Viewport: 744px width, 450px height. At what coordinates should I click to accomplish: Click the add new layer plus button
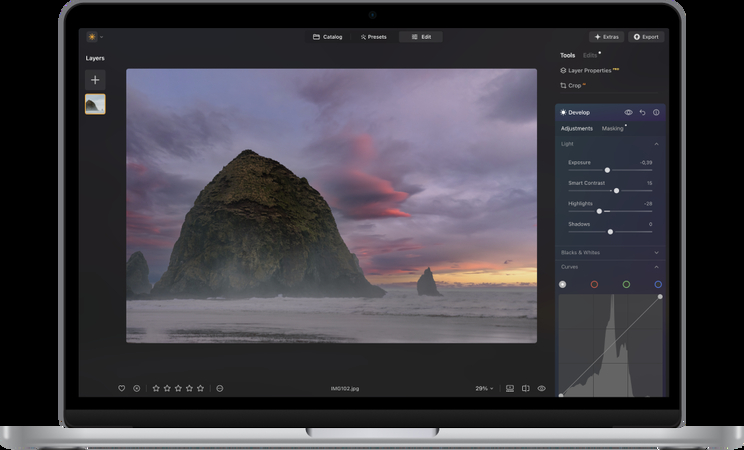(x=95, y=80)
